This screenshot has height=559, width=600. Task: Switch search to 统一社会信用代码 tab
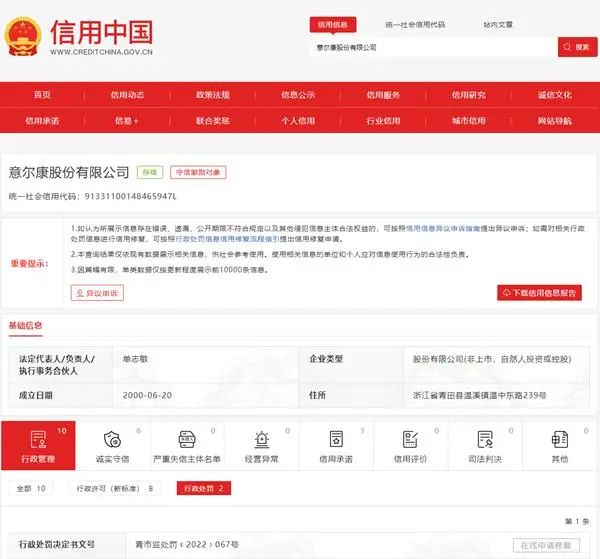pos(415,24)
